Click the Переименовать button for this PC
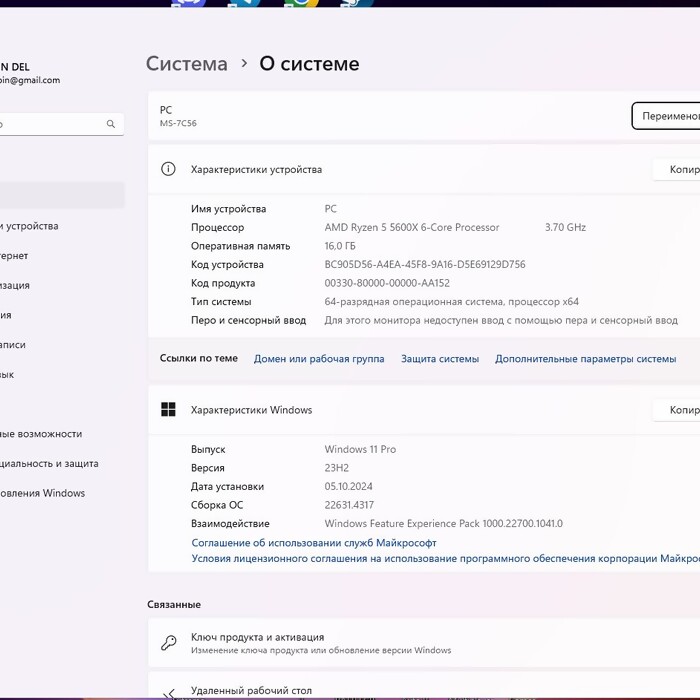Image resolution: width=700 pixels, height=700 pixels. [666, 116]
